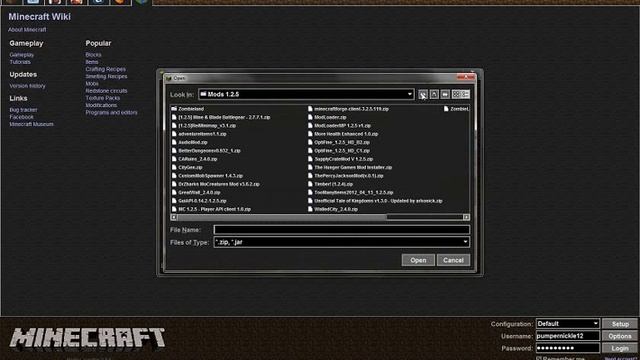Go up one folder level in Open dialog

(423, 94)
